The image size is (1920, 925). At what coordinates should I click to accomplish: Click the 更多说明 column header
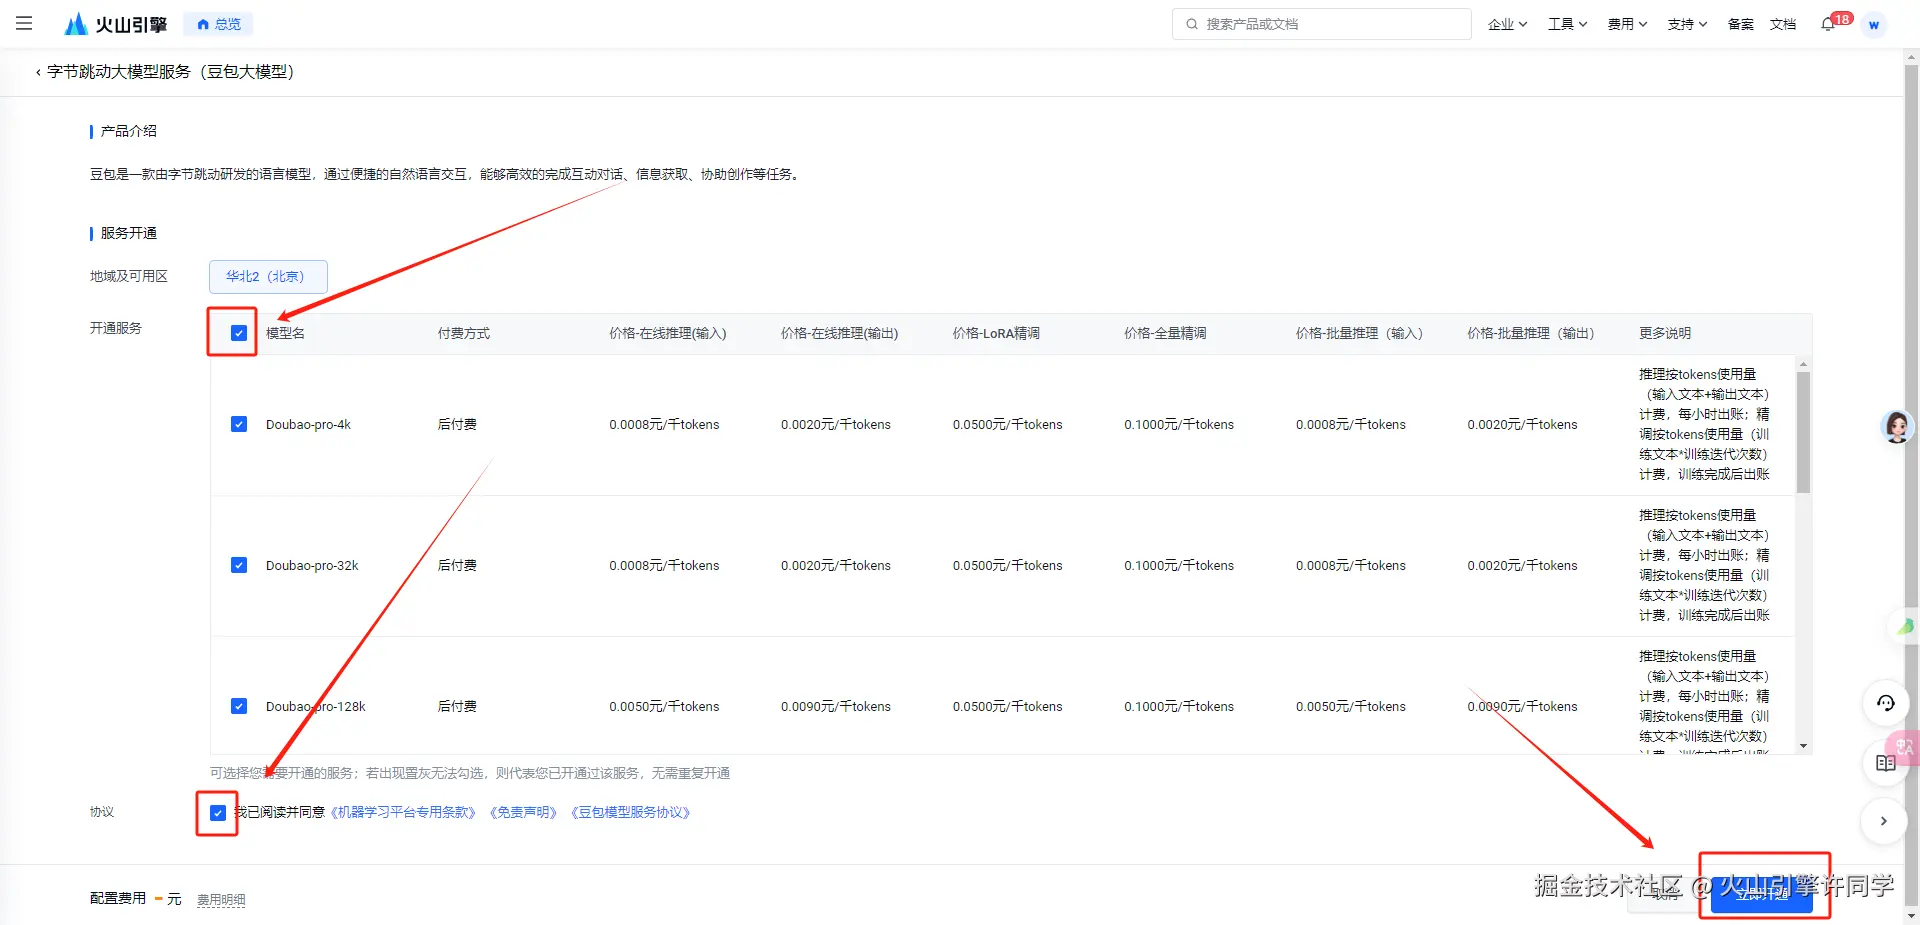pos(1665,333)
